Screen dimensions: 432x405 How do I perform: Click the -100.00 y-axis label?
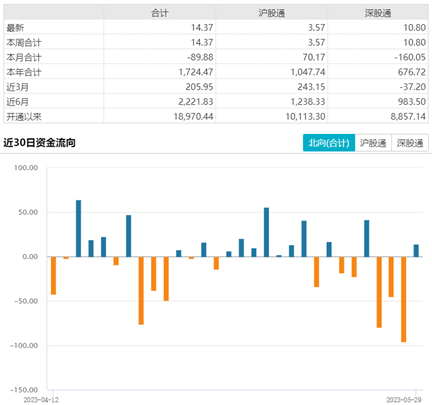[24, 346]
